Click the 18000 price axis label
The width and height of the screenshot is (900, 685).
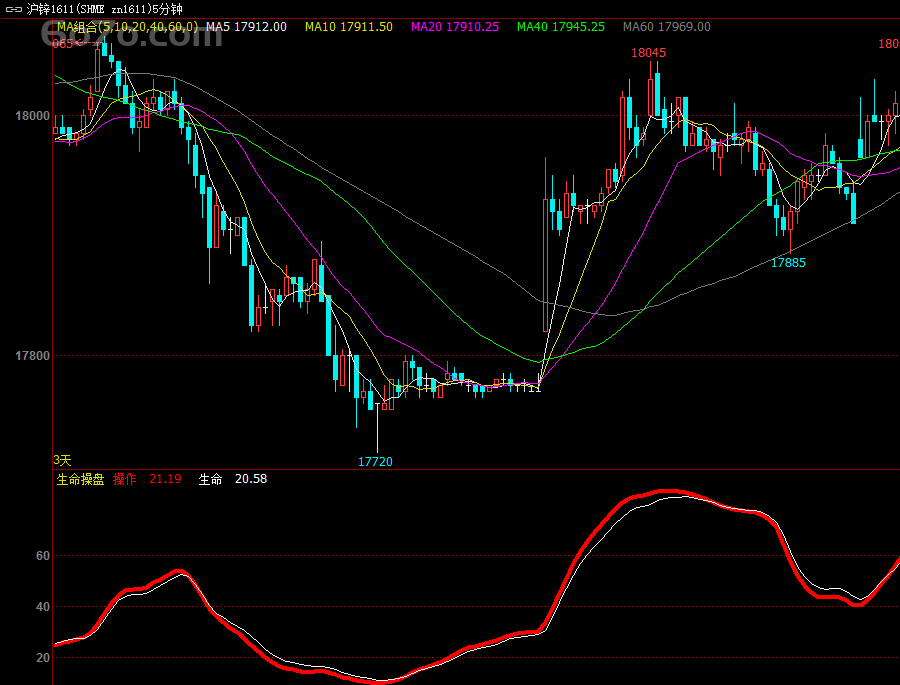pyautogui.click(x=32, y=116)
